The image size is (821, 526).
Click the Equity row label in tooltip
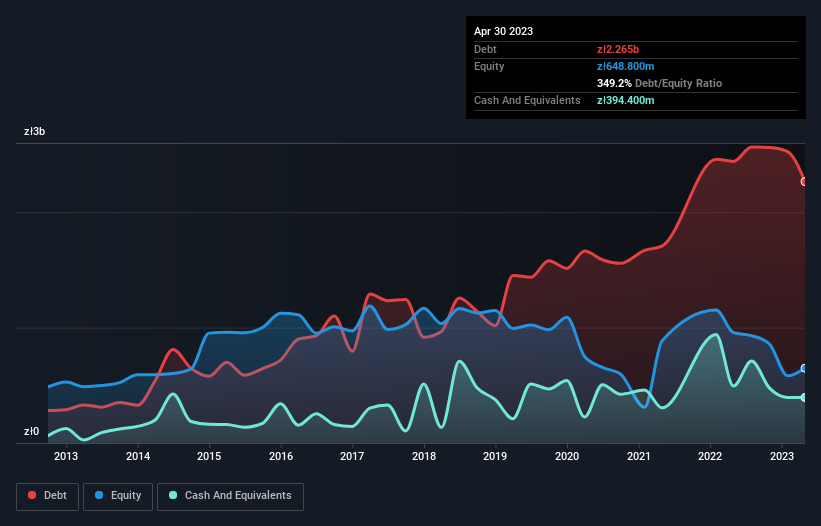pos(489,66)
